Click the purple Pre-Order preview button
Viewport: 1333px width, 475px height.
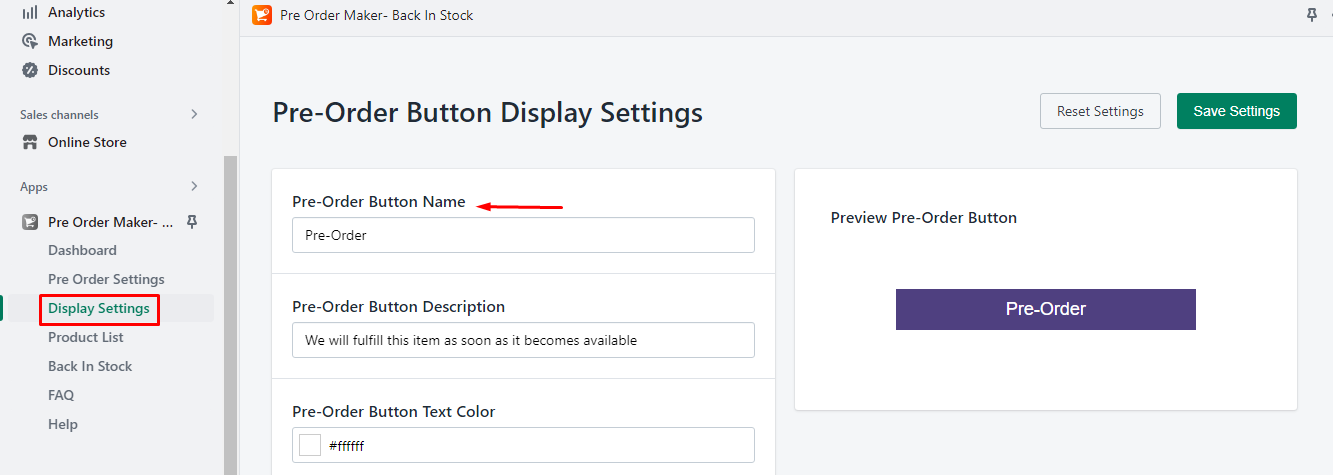click(x=1046, y=309)
